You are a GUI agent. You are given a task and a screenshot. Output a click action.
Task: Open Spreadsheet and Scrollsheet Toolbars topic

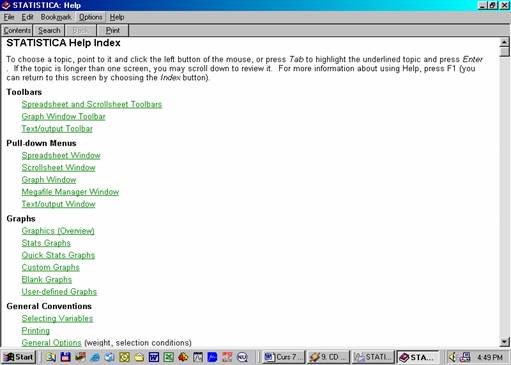[92, 104]
